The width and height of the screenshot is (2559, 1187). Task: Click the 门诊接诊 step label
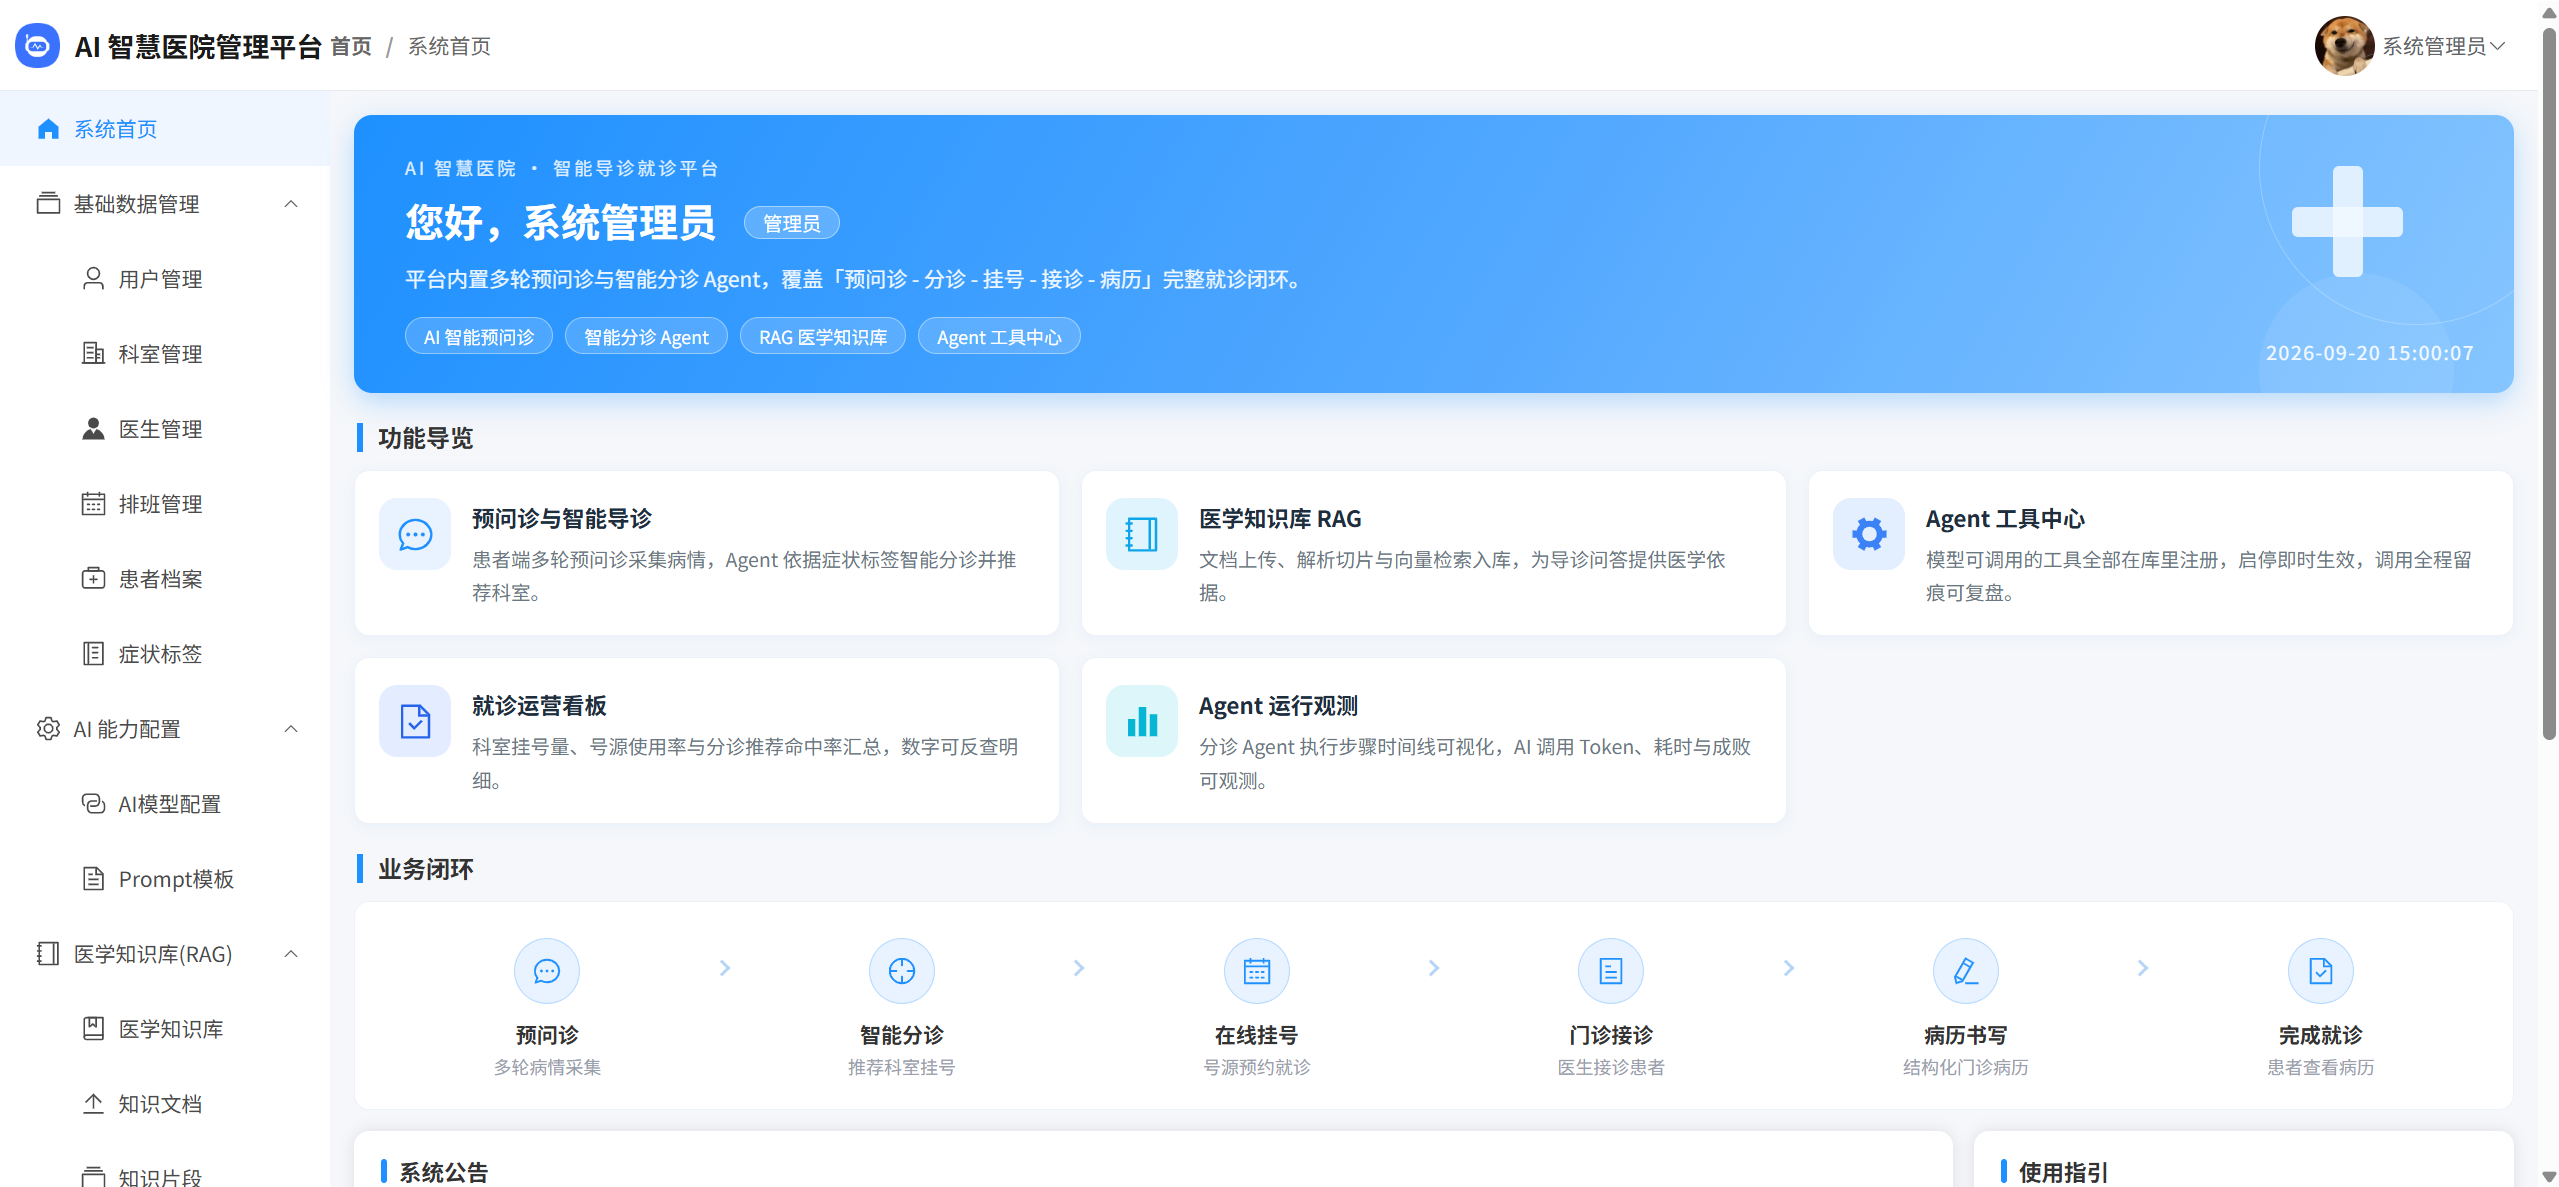pyautogui.click(x=1611, y=1035)
